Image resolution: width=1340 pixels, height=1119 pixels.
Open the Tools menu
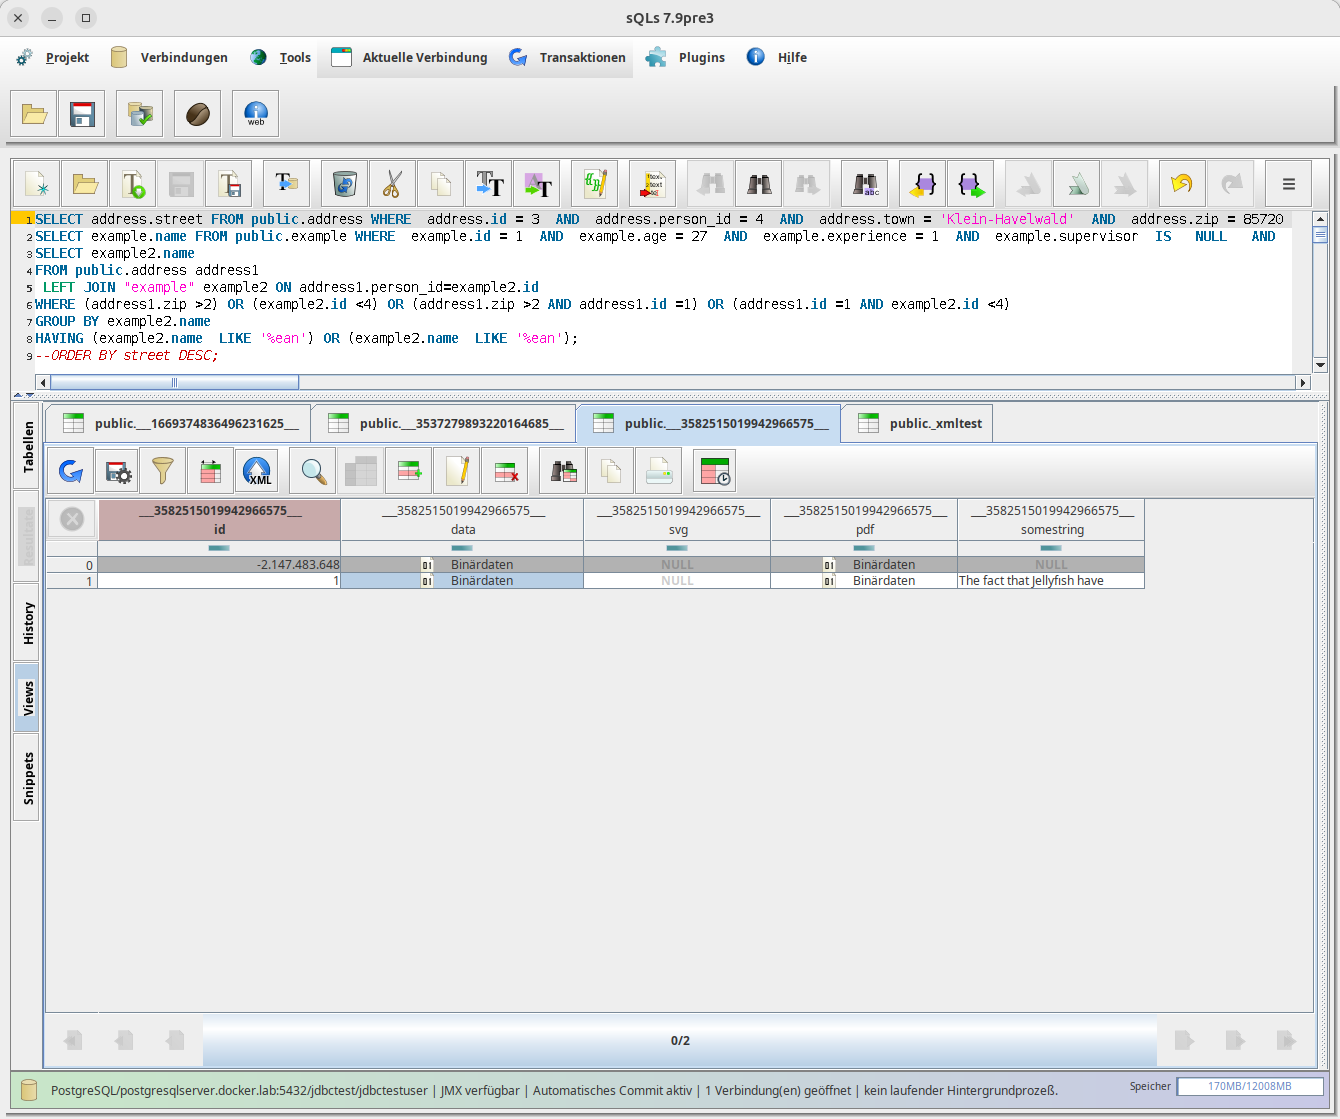click(281, 57)
